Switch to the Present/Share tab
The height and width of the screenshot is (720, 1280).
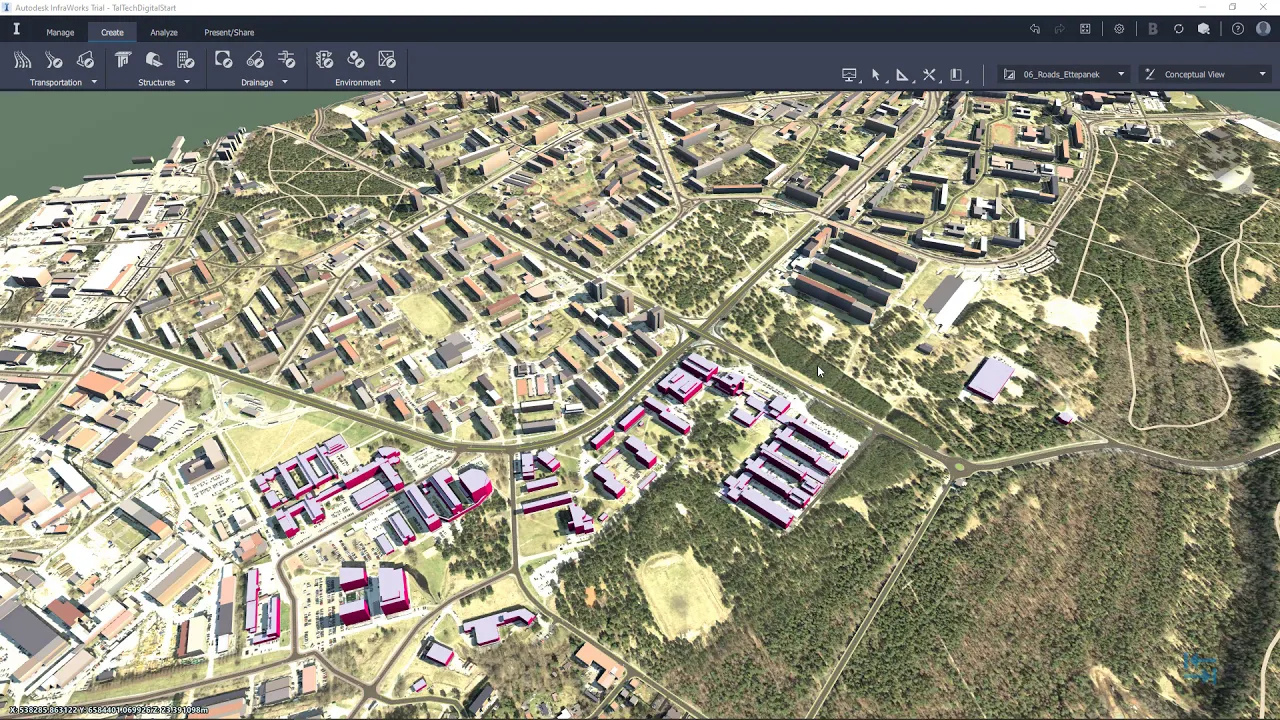pyautogui.click(x=229, y=32)
